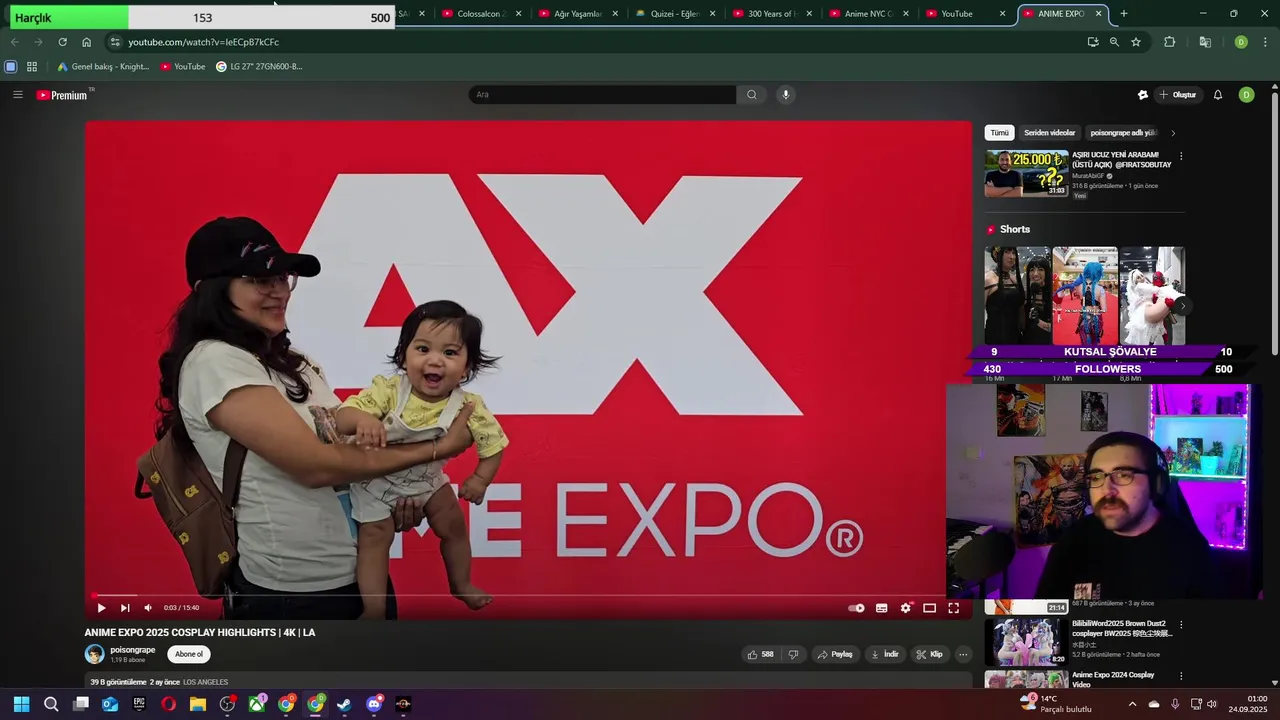Skip to the next video
The height and width of the screenshot is (720, 1280).
125,608
